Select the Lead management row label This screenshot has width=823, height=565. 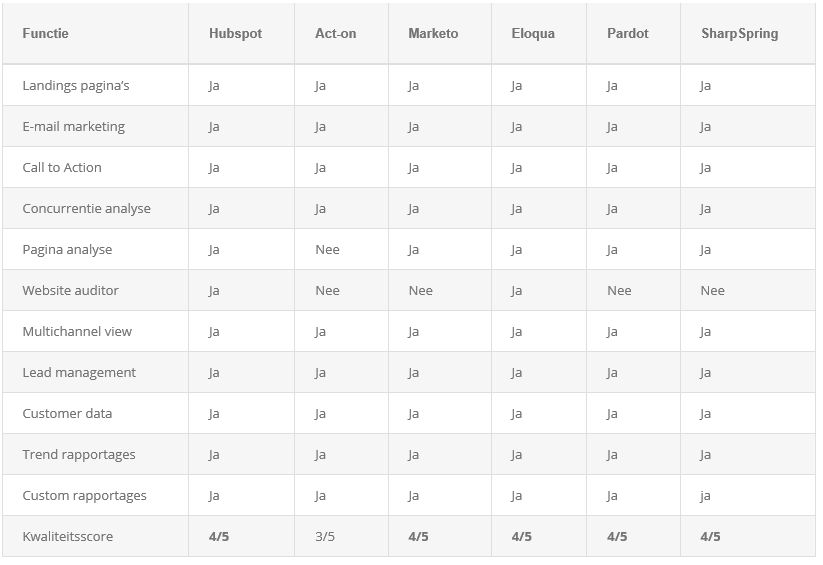point(79,372)
